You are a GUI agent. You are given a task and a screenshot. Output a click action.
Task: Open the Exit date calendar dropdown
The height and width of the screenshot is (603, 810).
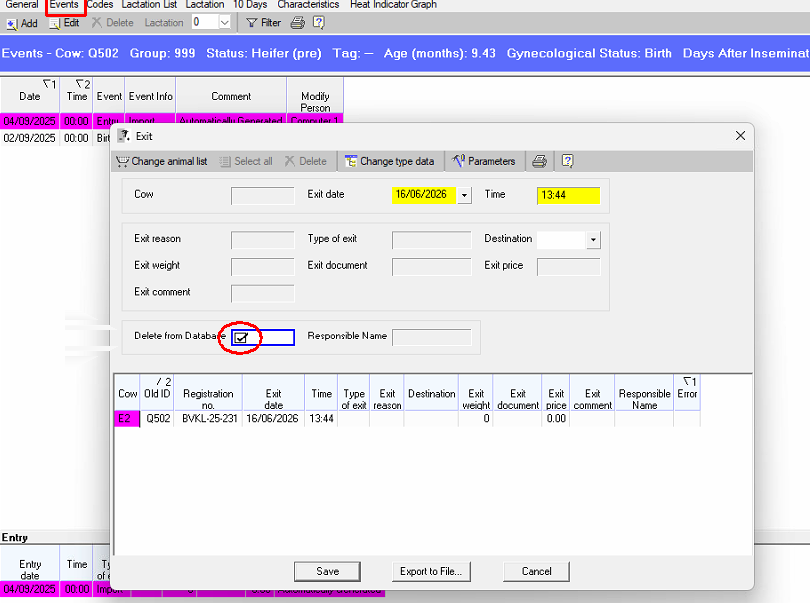[464, 195]
